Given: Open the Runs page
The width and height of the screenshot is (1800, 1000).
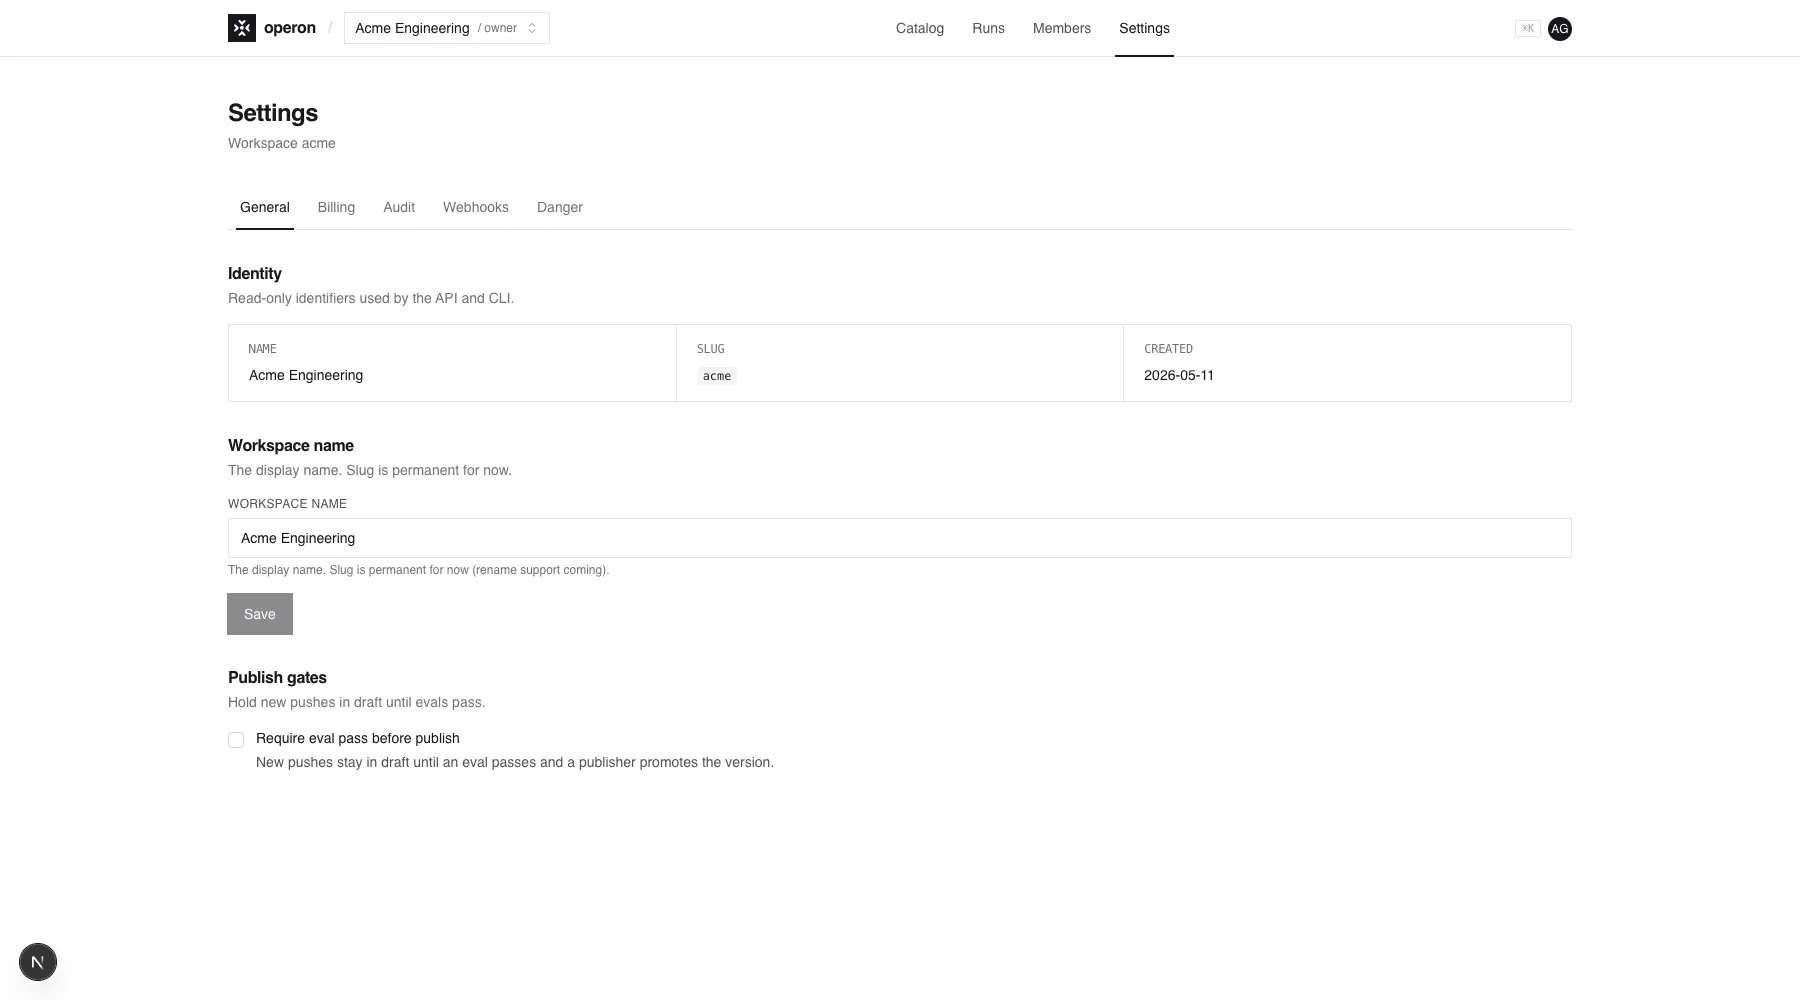Looking at the screenshot, I should (988, 28).
